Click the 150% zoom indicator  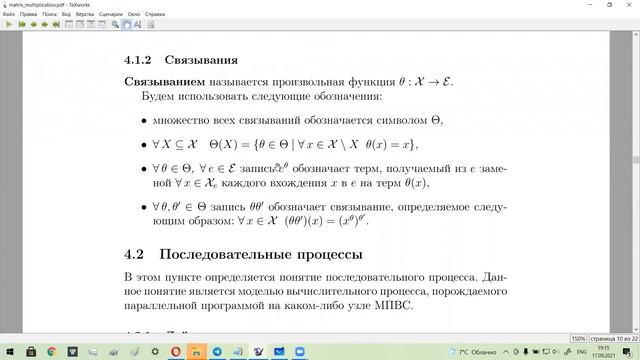pyautogui.click(x=578, y=338)
